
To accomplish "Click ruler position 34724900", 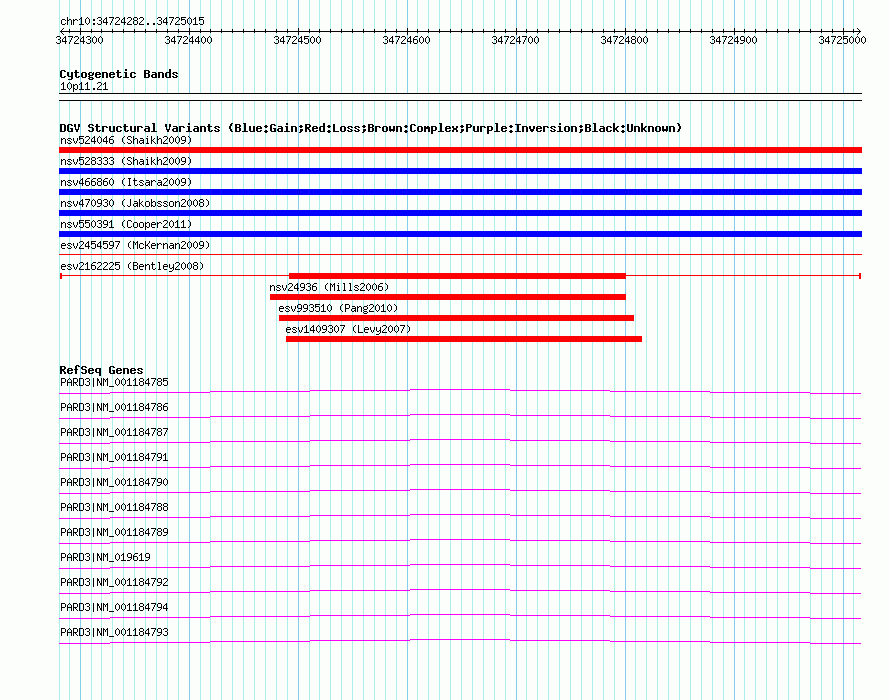I will coord(733,40).
